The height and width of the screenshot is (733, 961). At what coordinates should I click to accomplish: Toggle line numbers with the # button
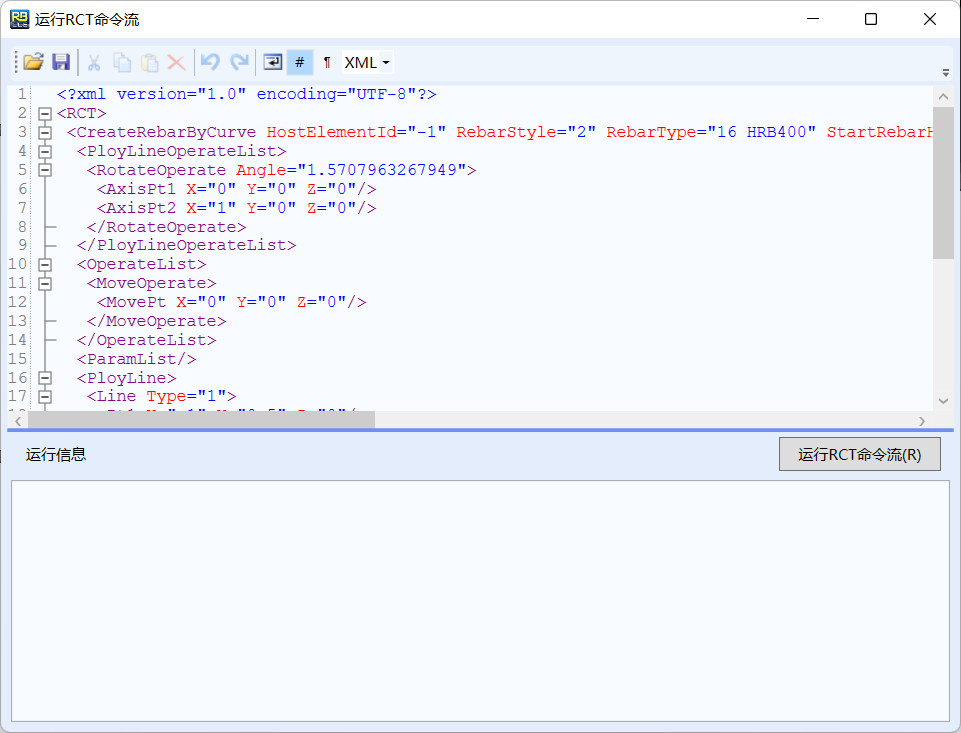pos(299,62)
